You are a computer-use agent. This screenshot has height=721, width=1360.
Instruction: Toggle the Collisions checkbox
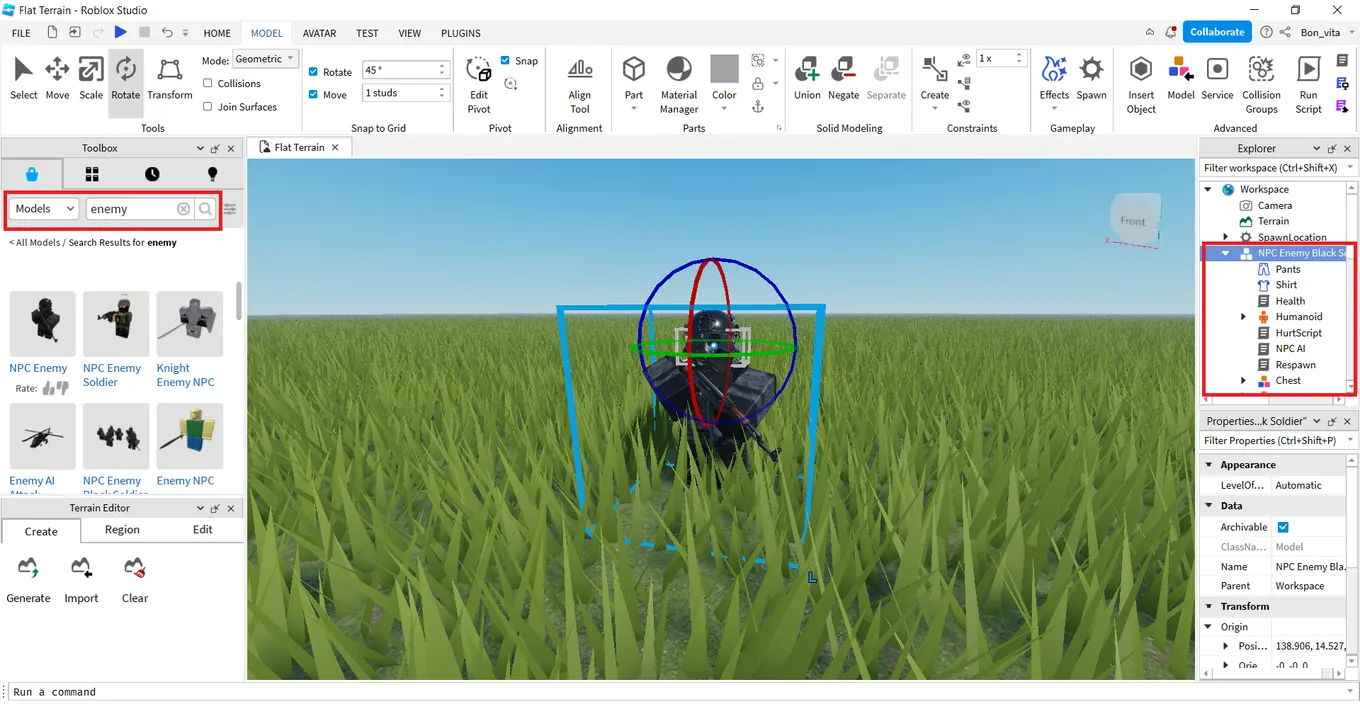pyautogui.click(x=208, y=84)
